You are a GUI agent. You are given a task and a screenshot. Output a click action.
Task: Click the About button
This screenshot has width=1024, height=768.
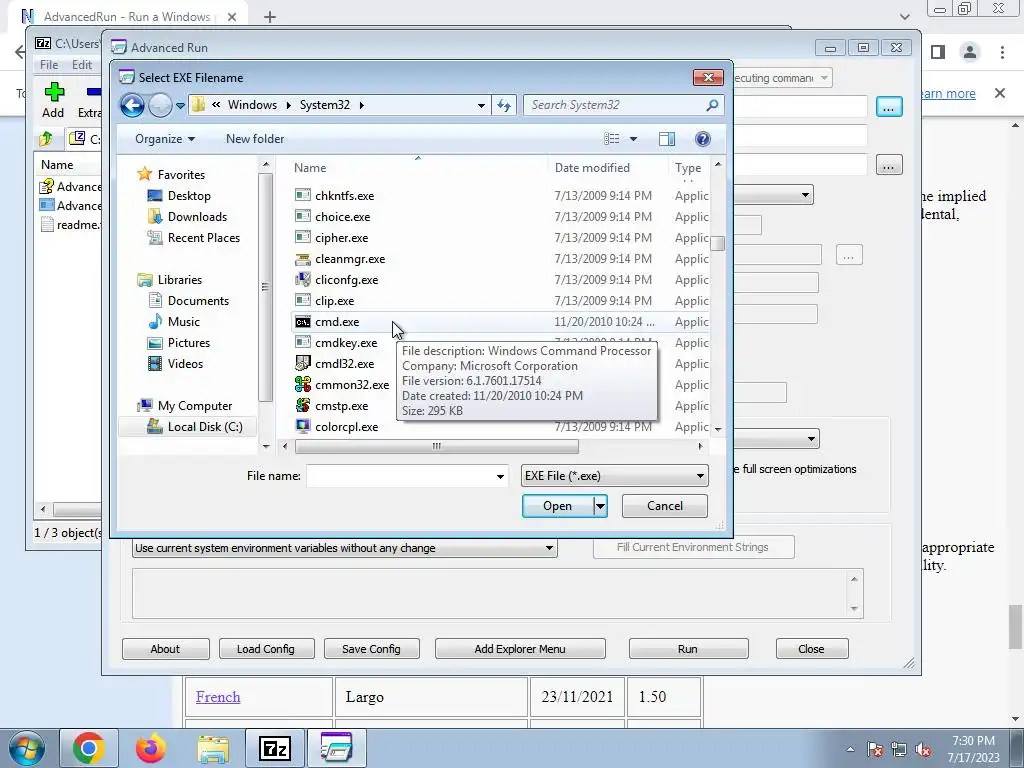[x=165, y=648]
